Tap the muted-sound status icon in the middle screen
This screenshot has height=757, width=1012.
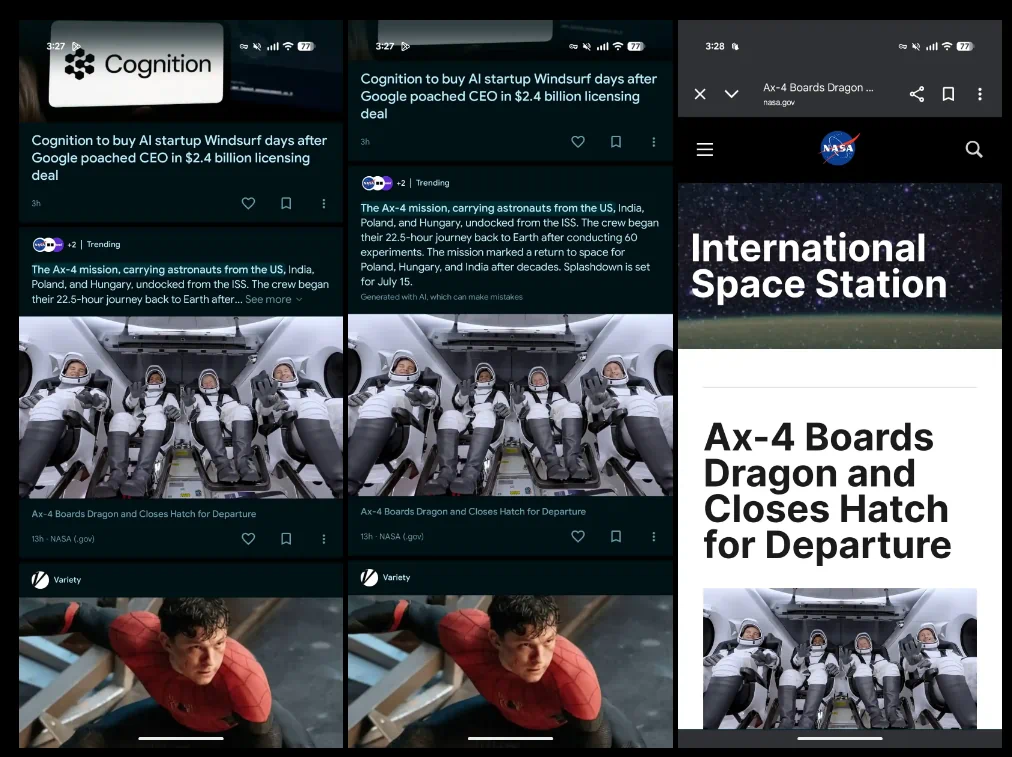coord(587,46)
